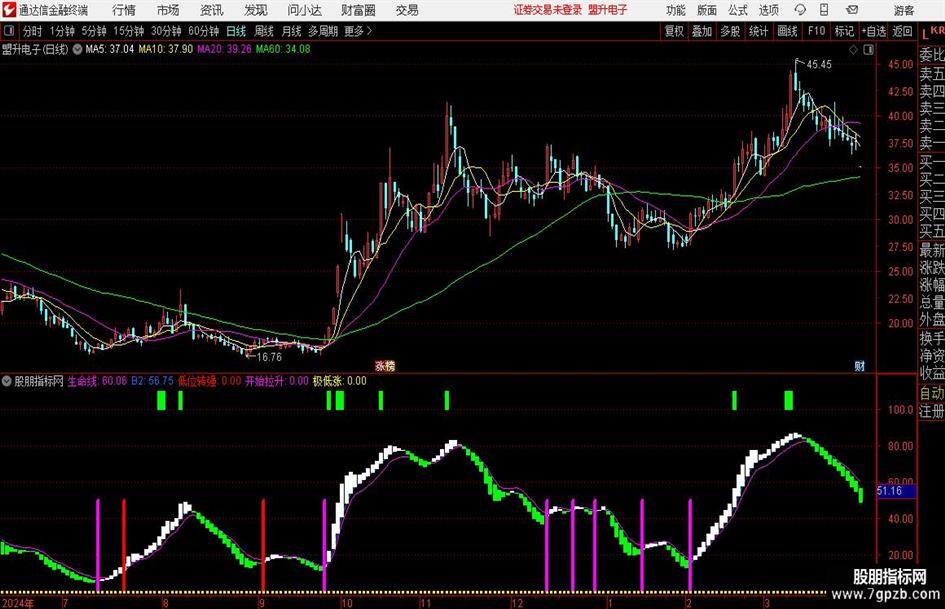This screenshot has width=945, height=609.
Task: Expand dropdown beside 盟升电子(日线) title
Action: [x=77, y=49]
